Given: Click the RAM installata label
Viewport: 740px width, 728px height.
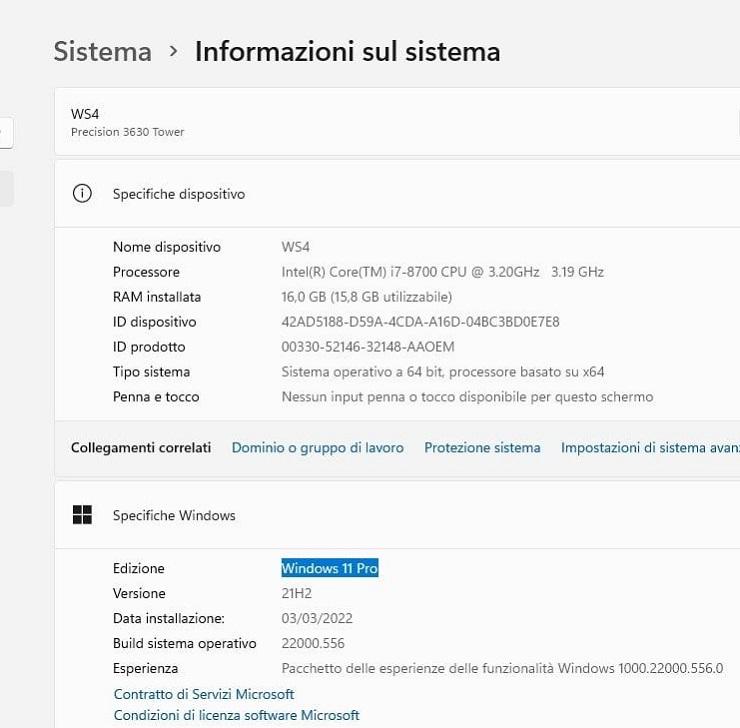Looking at the screenshot, I should [157, 297].
